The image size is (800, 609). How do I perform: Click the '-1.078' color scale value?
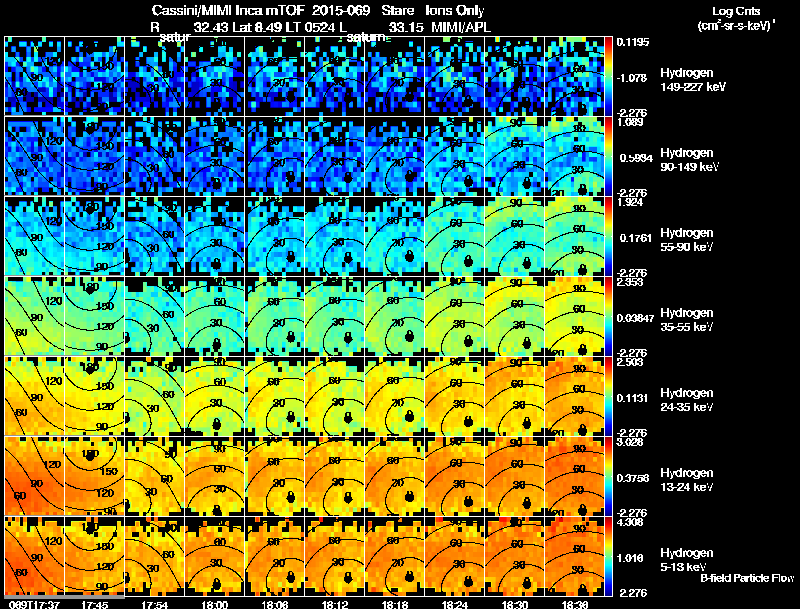click(632, 78)
